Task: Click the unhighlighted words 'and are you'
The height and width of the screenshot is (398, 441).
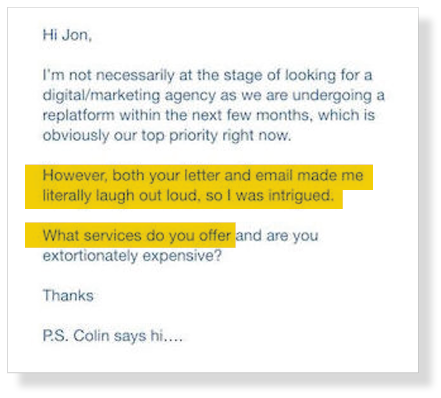Action: coord(277,236)
